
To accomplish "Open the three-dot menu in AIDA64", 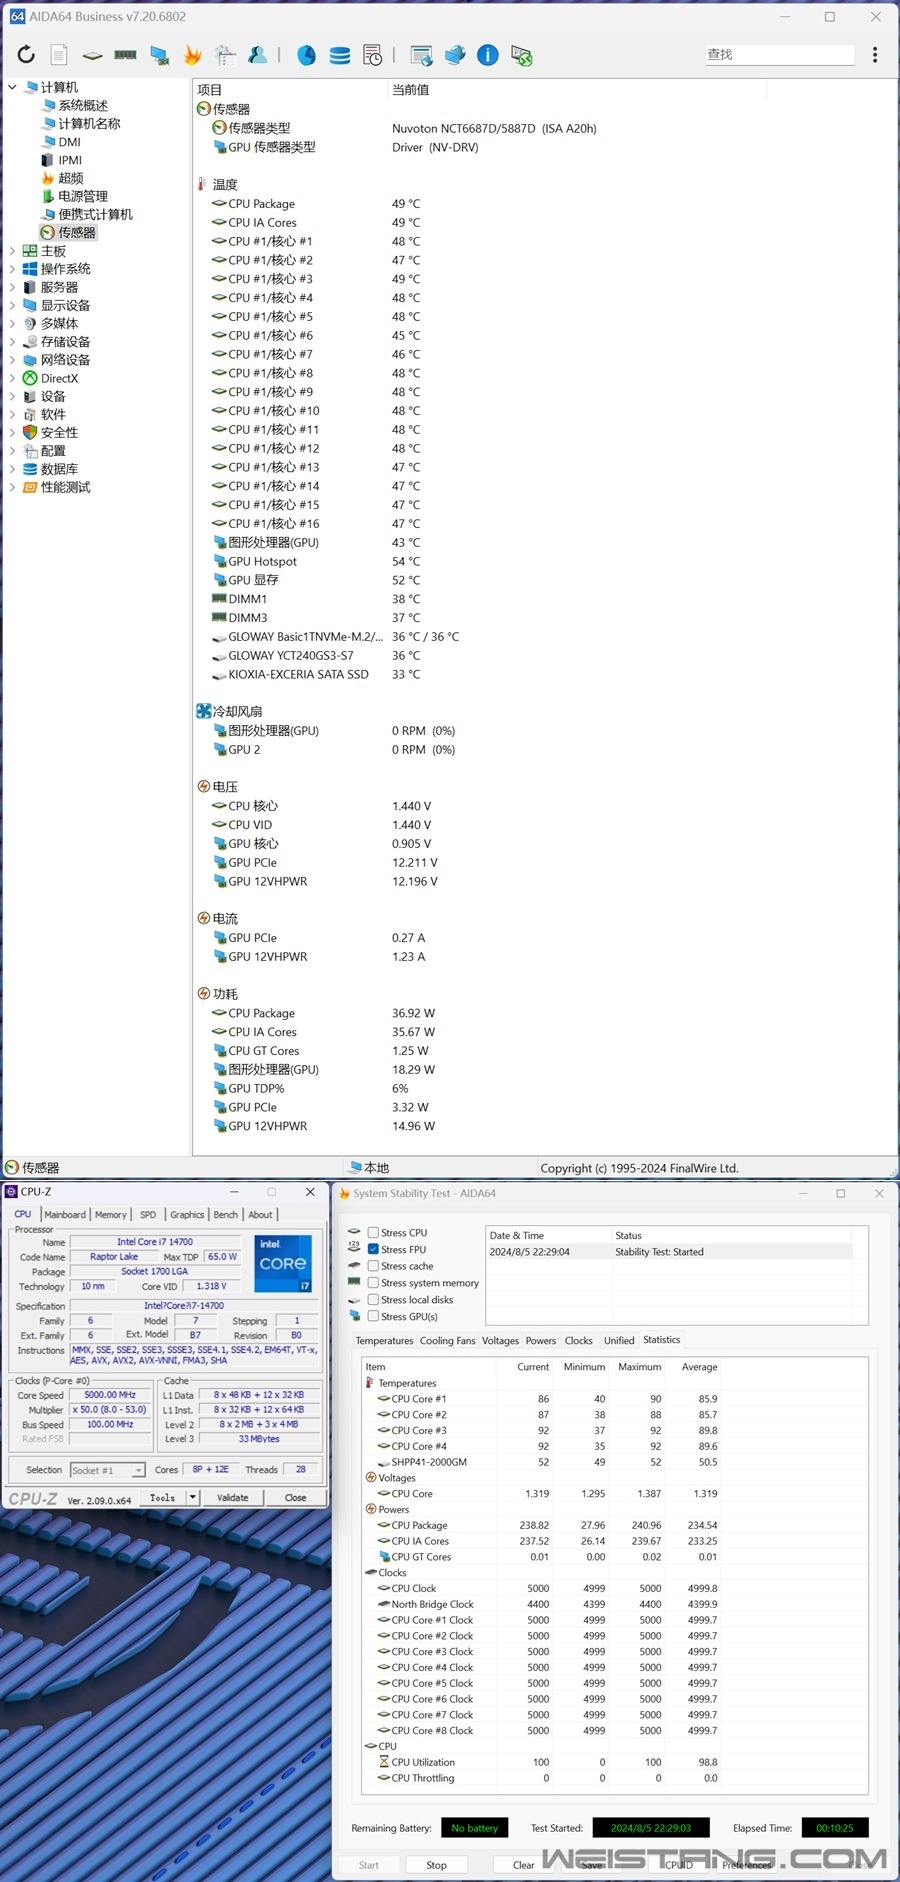I will point(875,55).
